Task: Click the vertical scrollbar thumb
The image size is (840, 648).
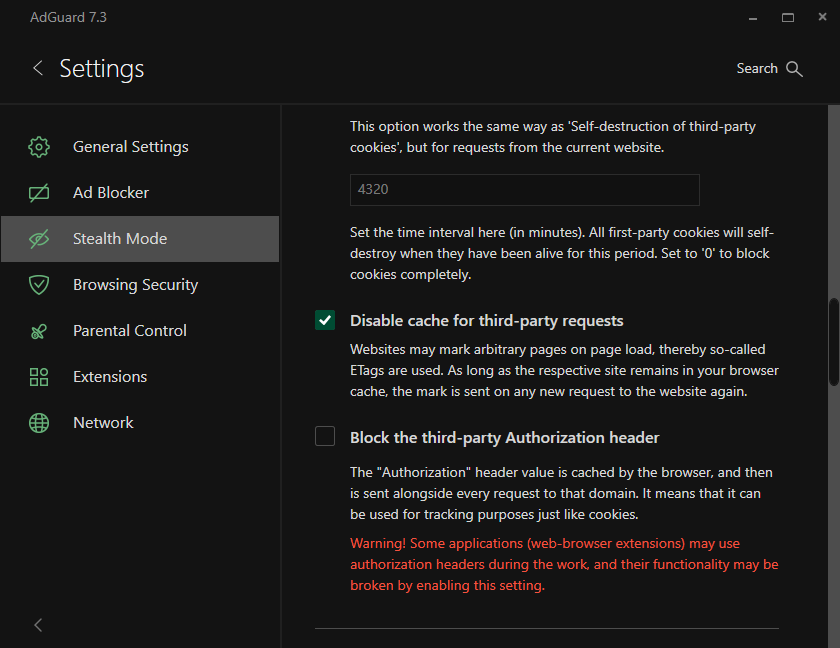Action: point(834,342)
